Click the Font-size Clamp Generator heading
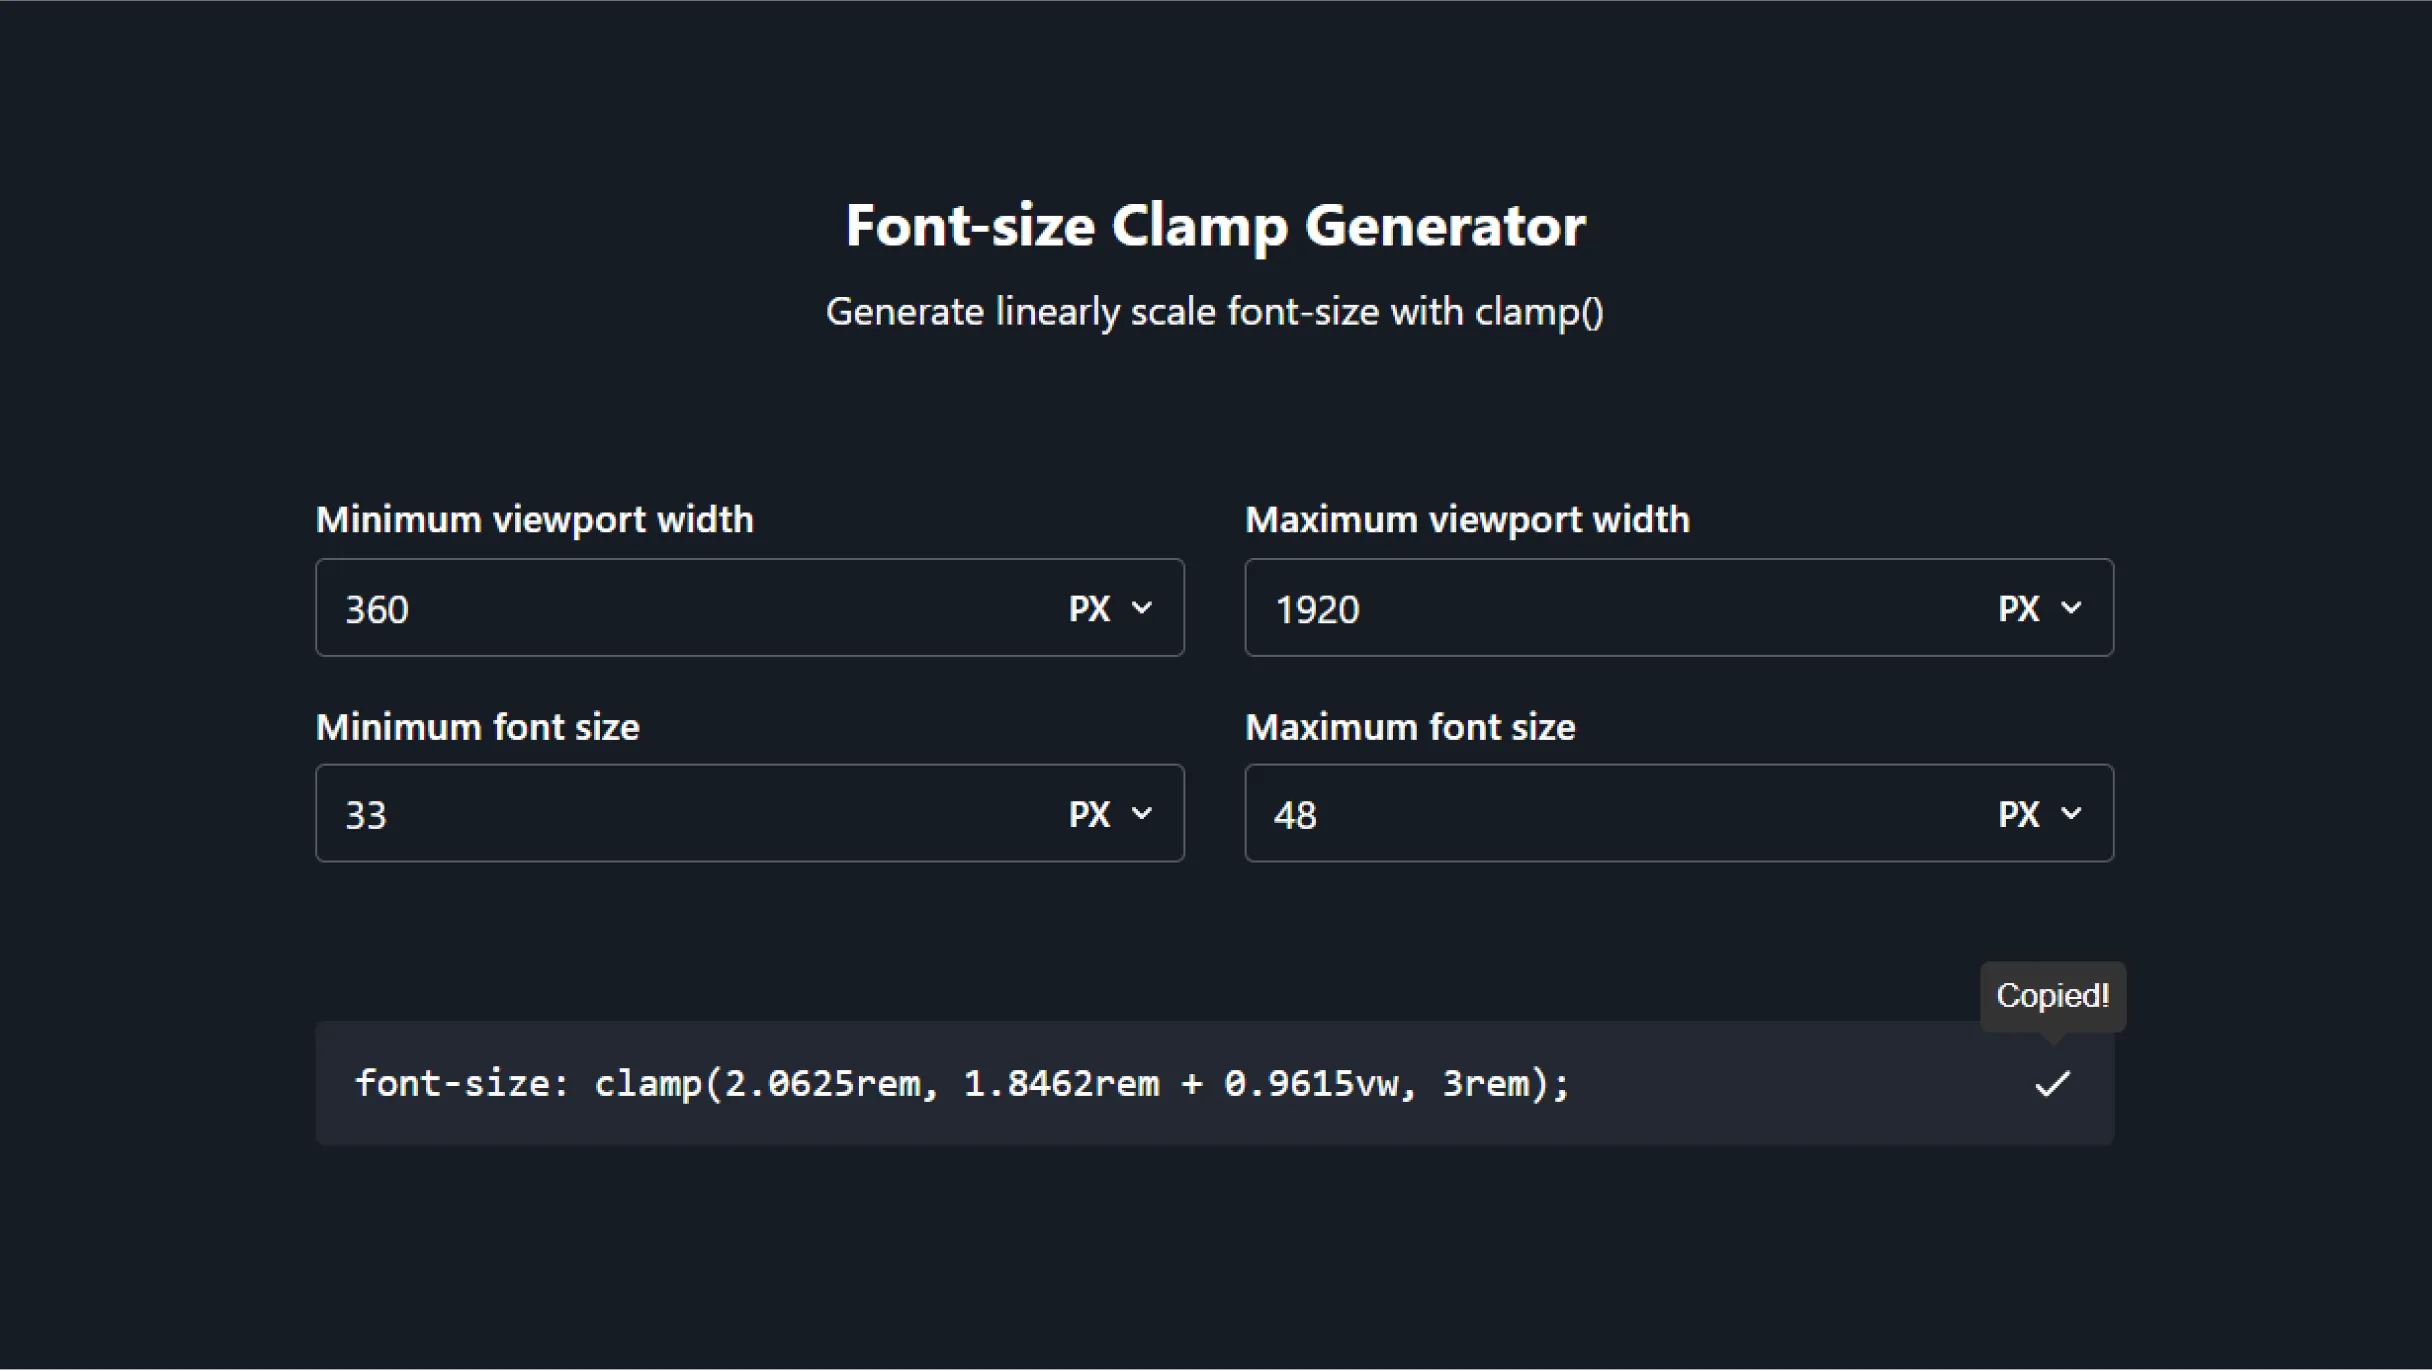 tap(1215, 226)
